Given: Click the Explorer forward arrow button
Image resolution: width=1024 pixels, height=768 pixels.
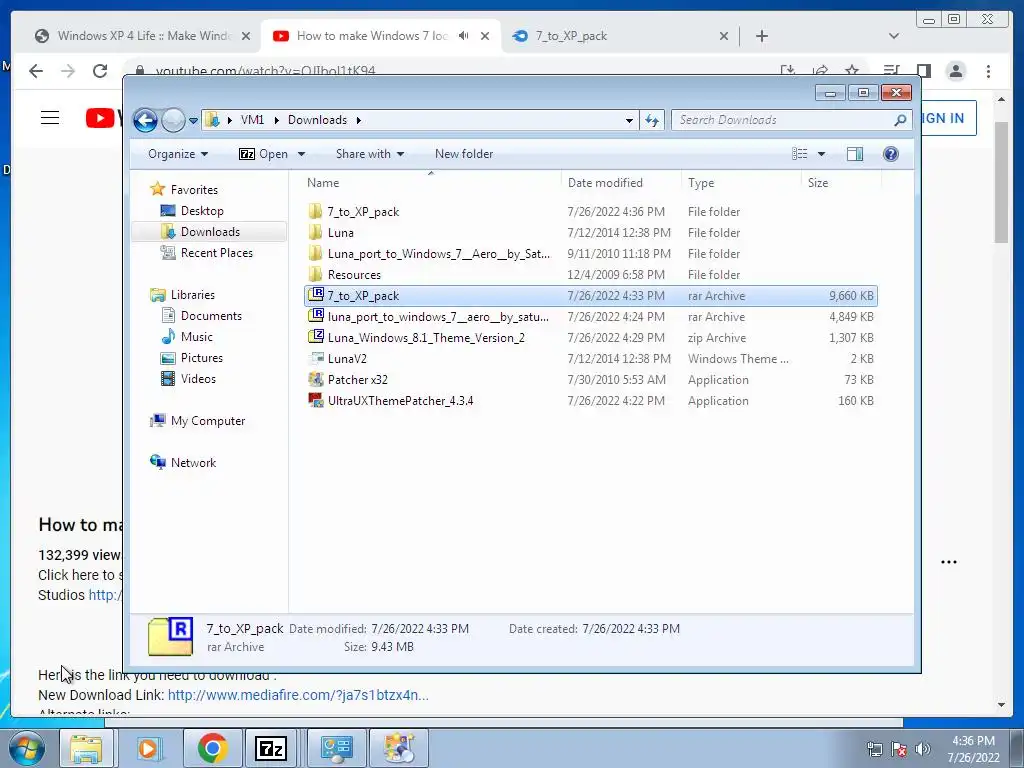Looking at the screenshot, I should 173,120.
